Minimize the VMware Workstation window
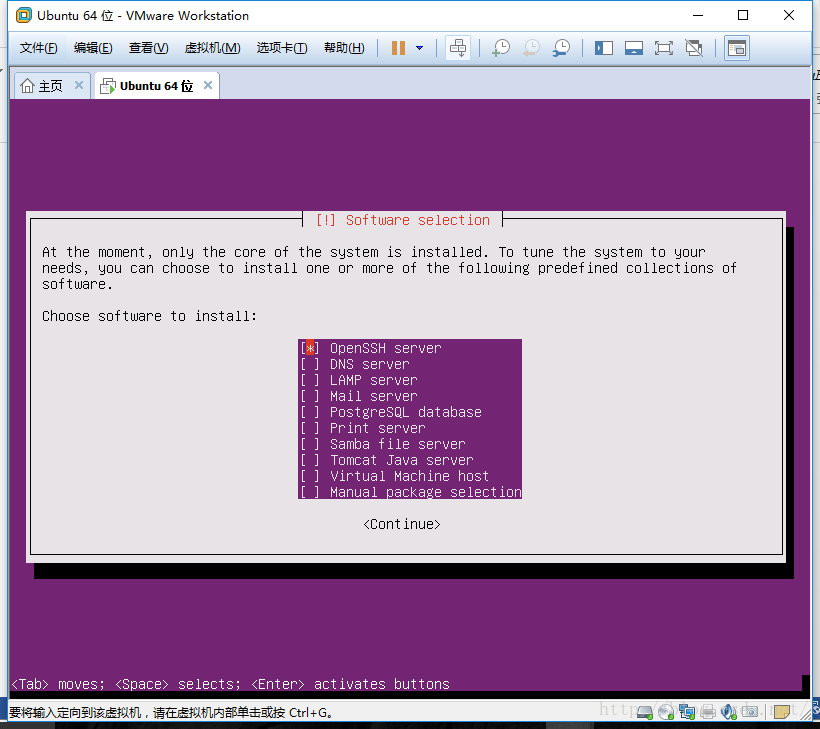 698,15
